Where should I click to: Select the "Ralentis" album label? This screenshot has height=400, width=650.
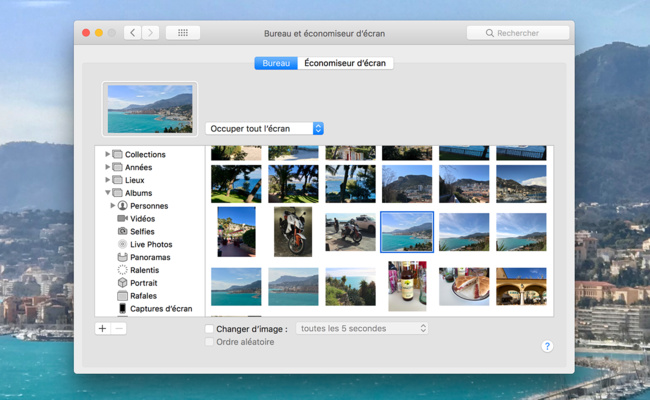144,270
